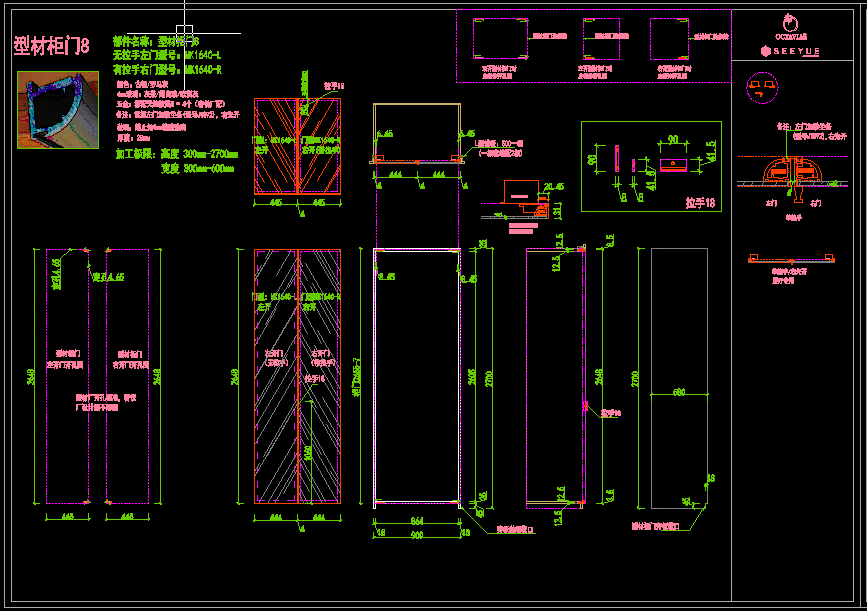Select the pink title text 型材柜门8

[52, 46]
